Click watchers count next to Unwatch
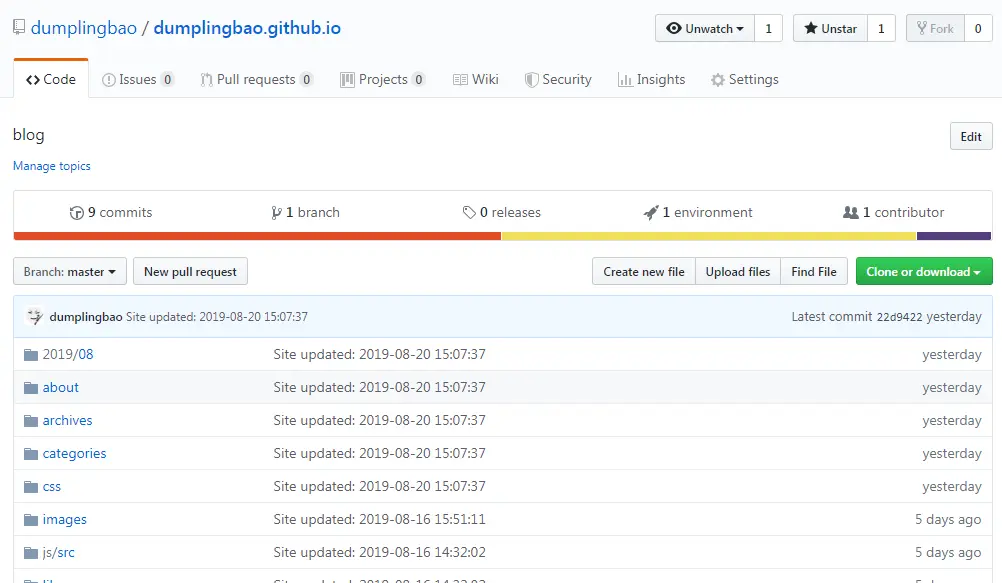 [x=769, y=28]
